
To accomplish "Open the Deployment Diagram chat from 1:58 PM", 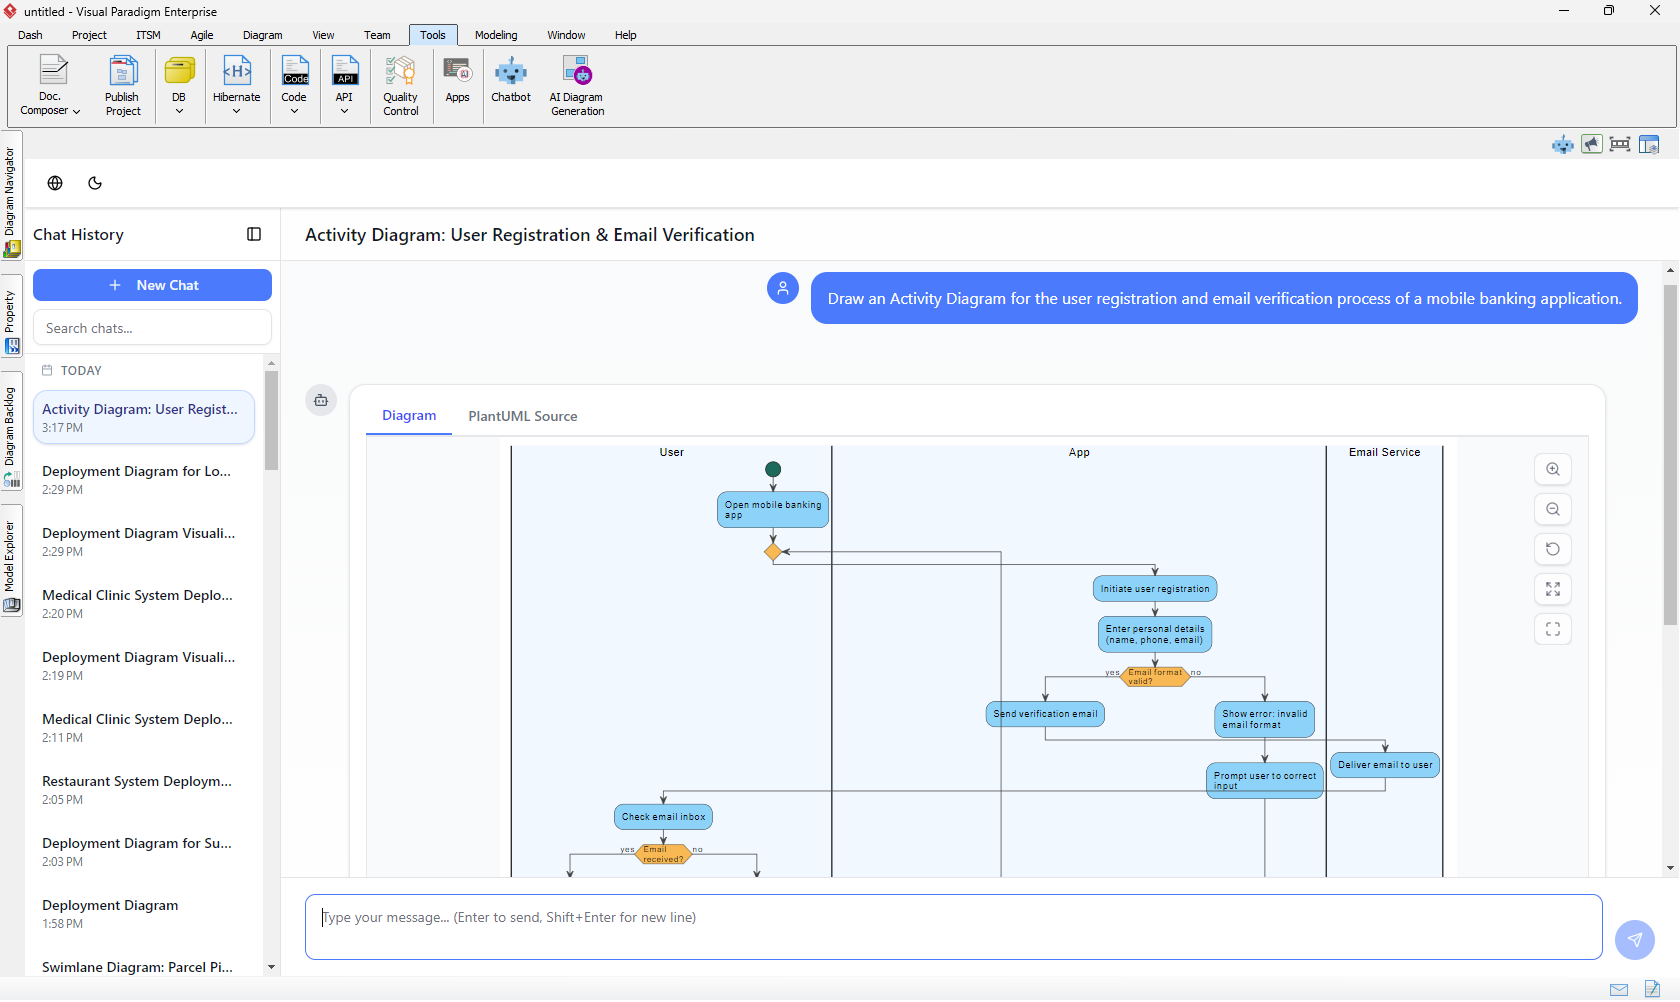I will (110, 905).
